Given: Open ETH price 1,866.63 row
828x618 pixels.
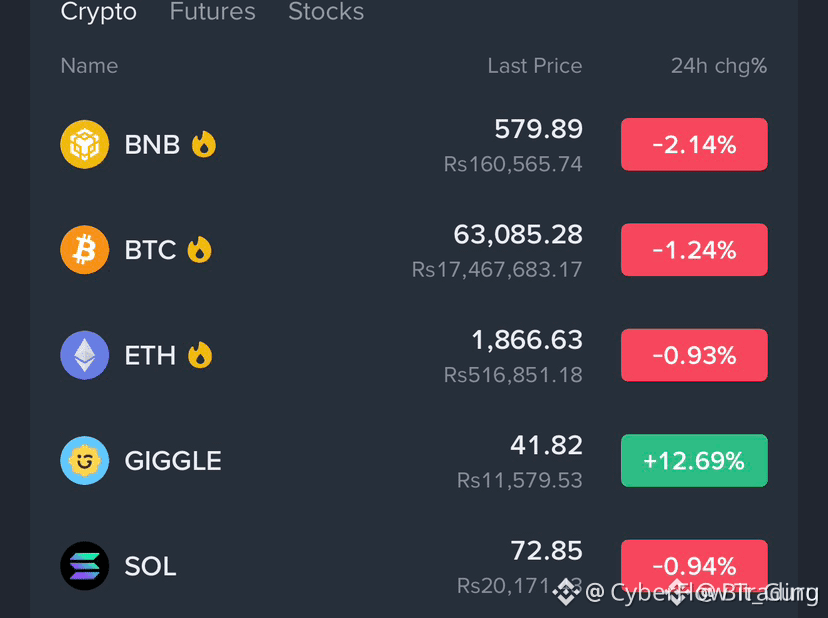Looking at the screenshot, I should (x=413, y=355).
